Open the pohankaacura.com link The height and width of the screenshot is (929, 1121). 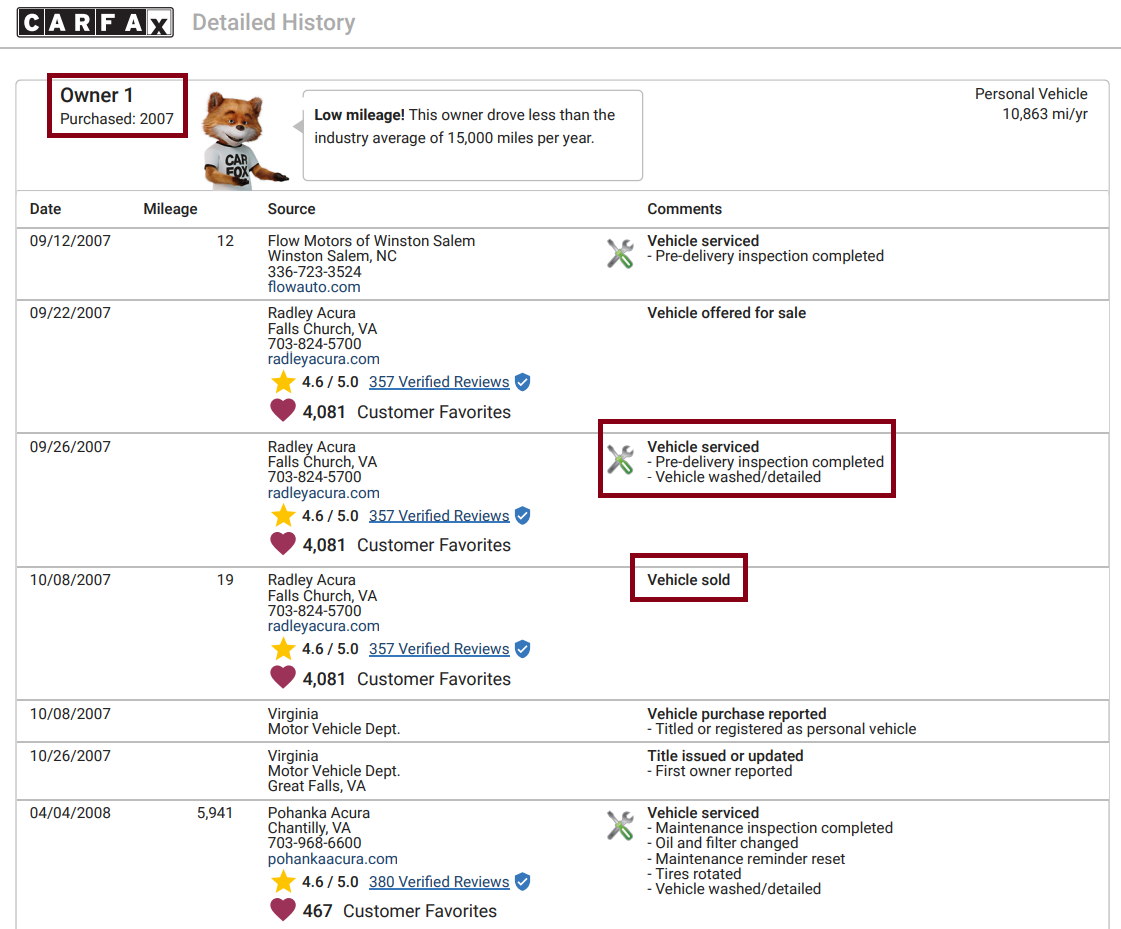332,859
